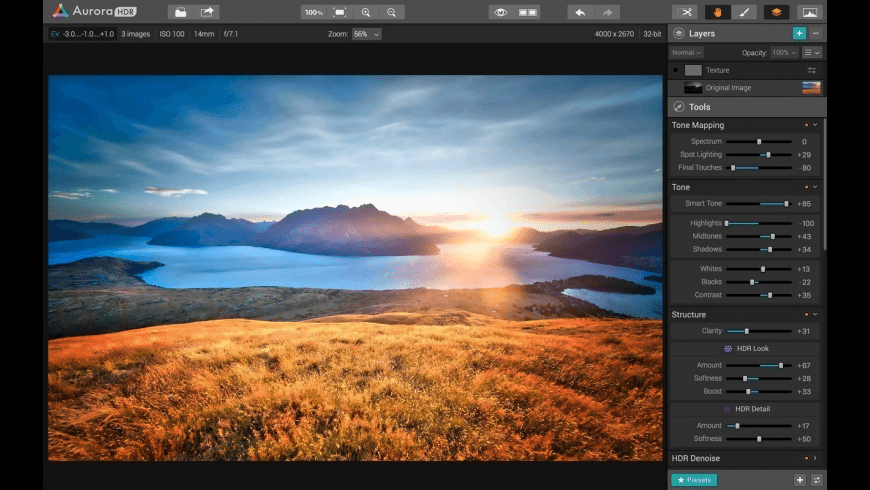Screen dimensions: 870x490
Task: Click the Presets button
Action: click(x=693, y=480)
